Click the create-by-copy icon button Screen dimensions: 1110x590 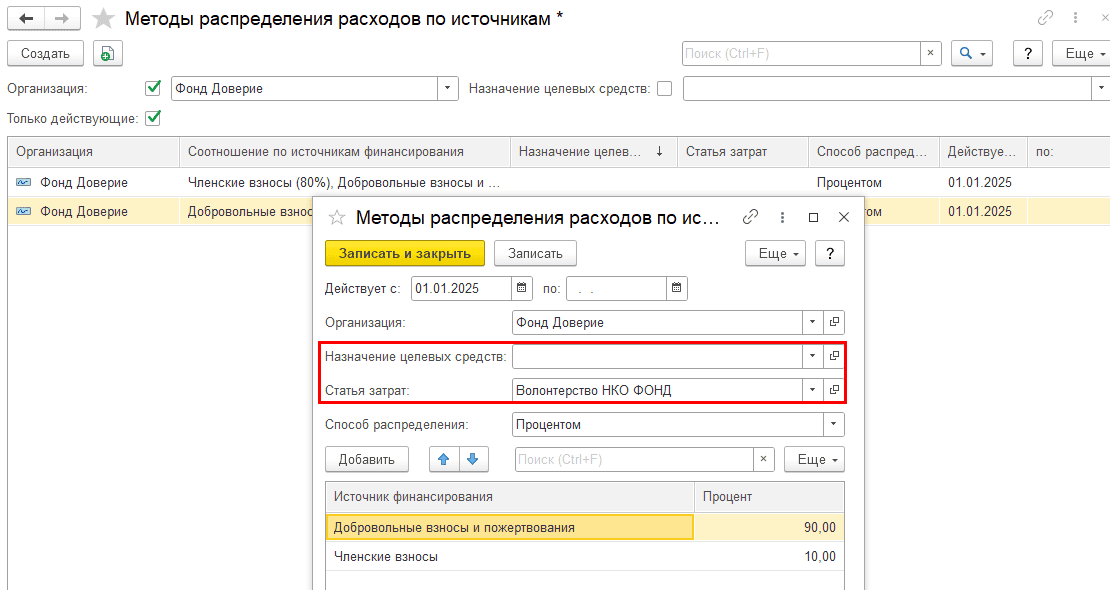click(x=107, y=54)
